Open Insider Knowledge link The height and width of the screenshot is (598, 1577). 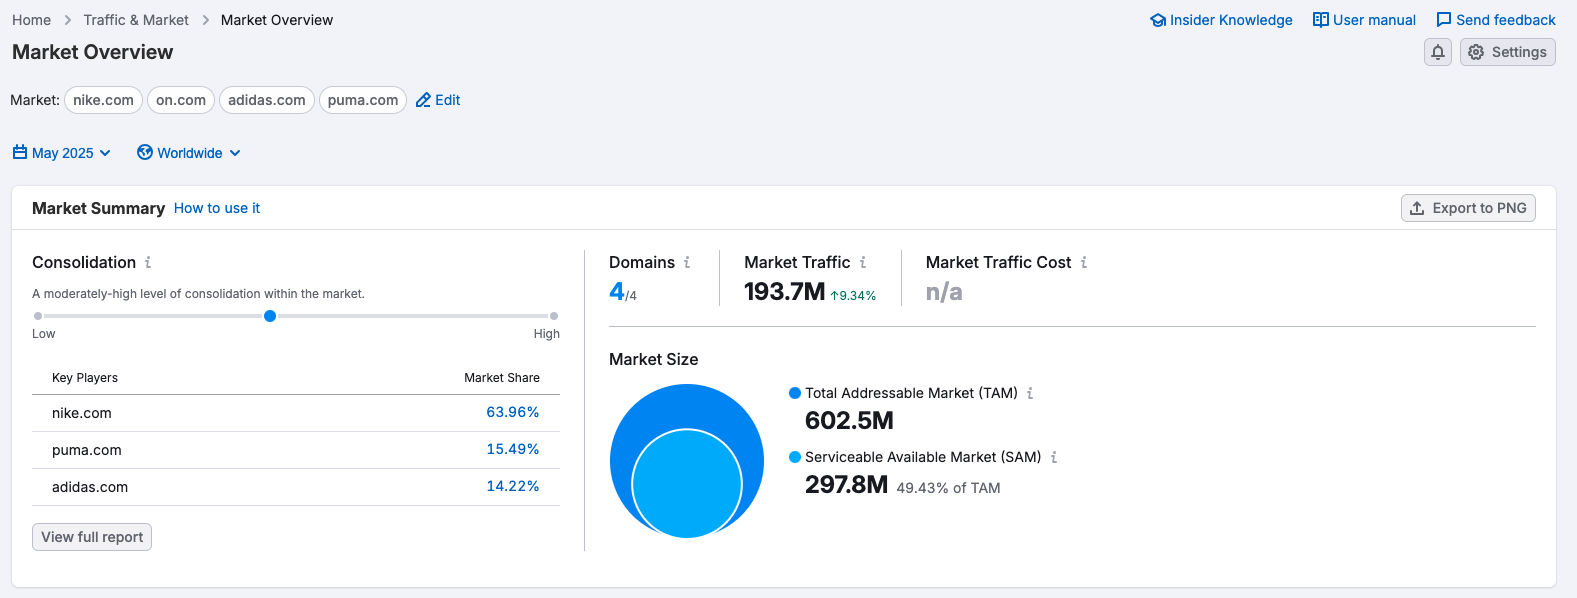pos(1221,20)
